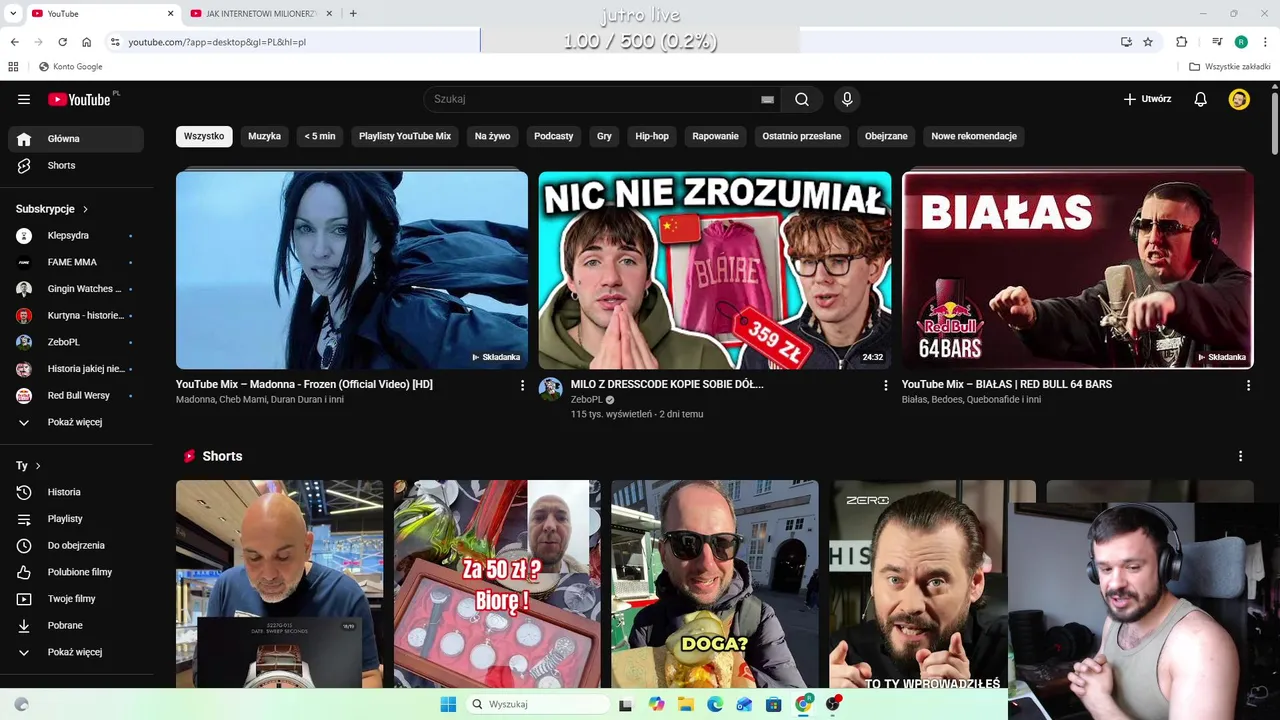Start voice search with the microphone

[x=847, y=99]
